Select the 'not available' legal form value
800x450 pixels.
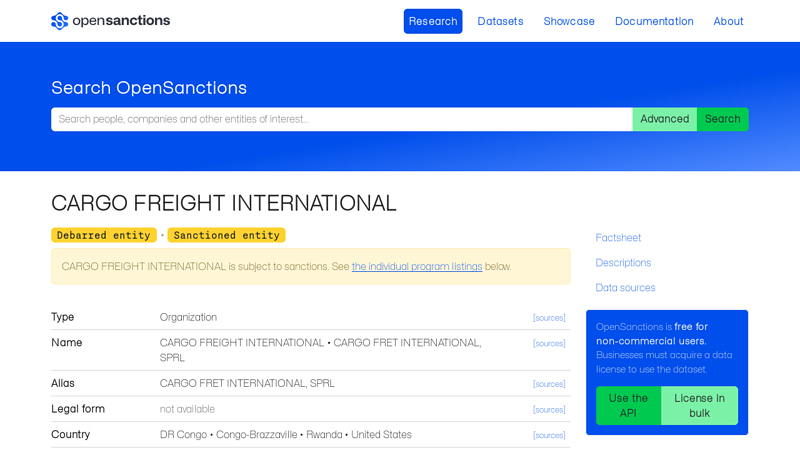pos(187,409)
